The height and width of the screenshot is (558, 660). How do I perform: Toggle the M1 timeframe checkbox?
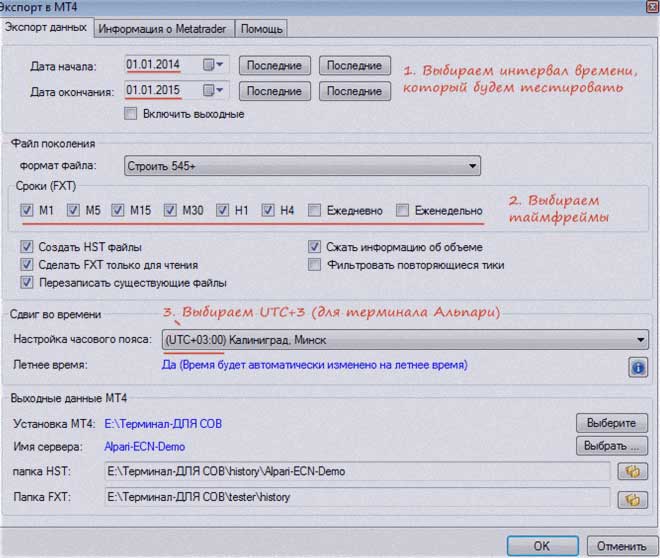pos(27,211)
